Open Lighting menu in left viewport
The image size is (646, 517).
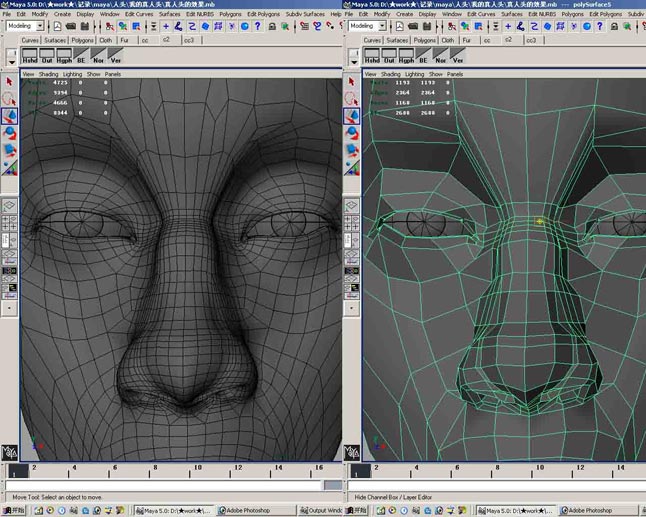(x=73, y=74)
